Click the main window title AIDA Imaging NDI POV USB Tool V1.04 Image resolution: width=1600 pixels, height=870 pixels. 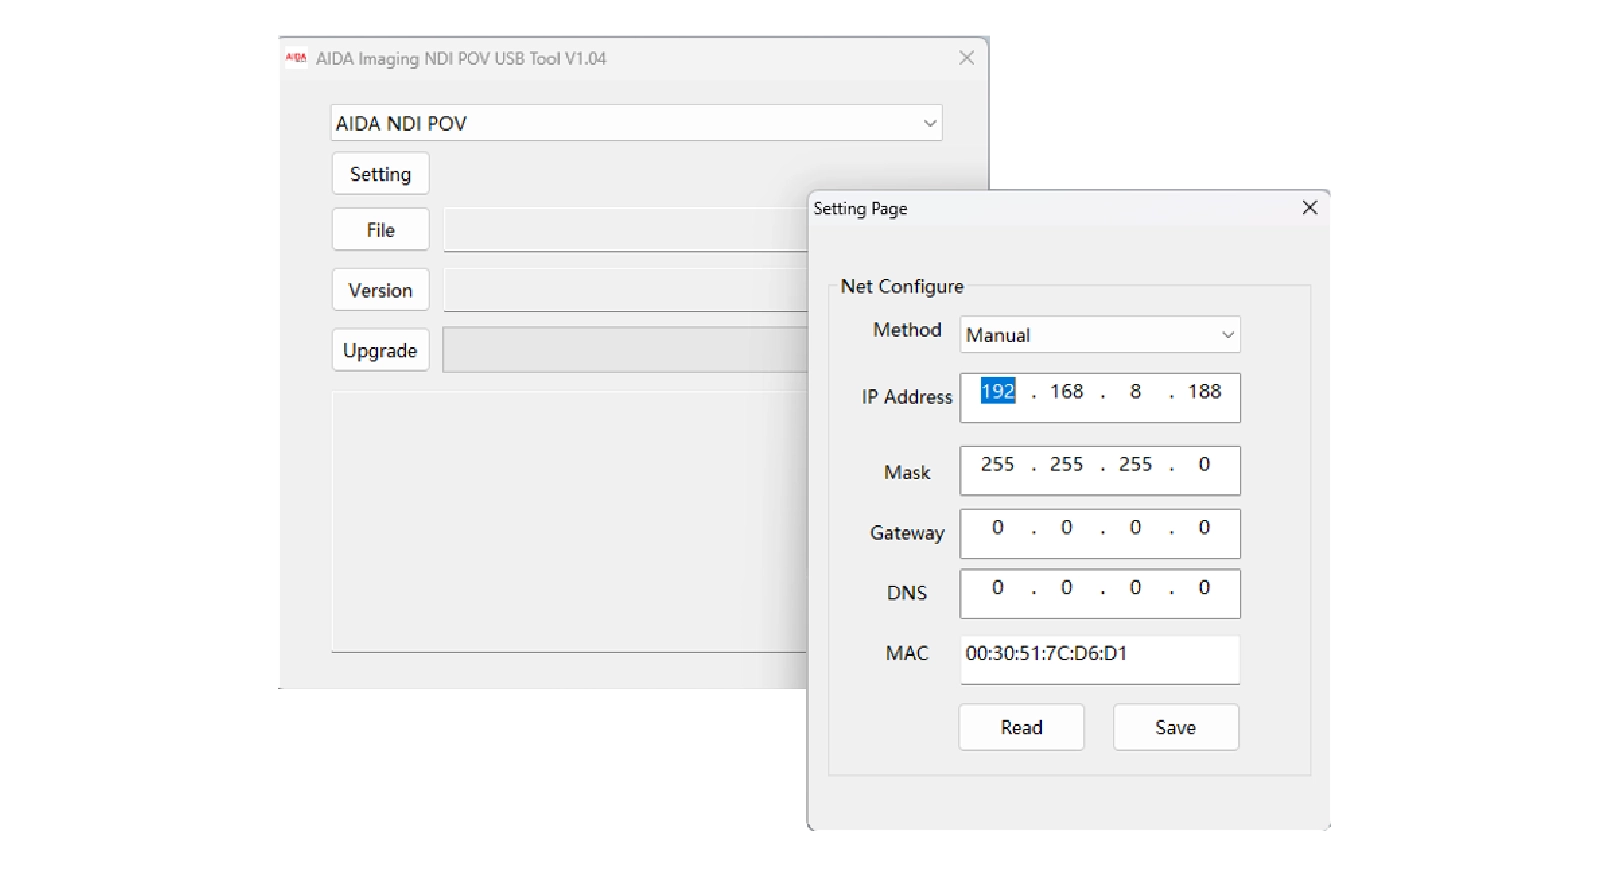(x=461, y=58)
